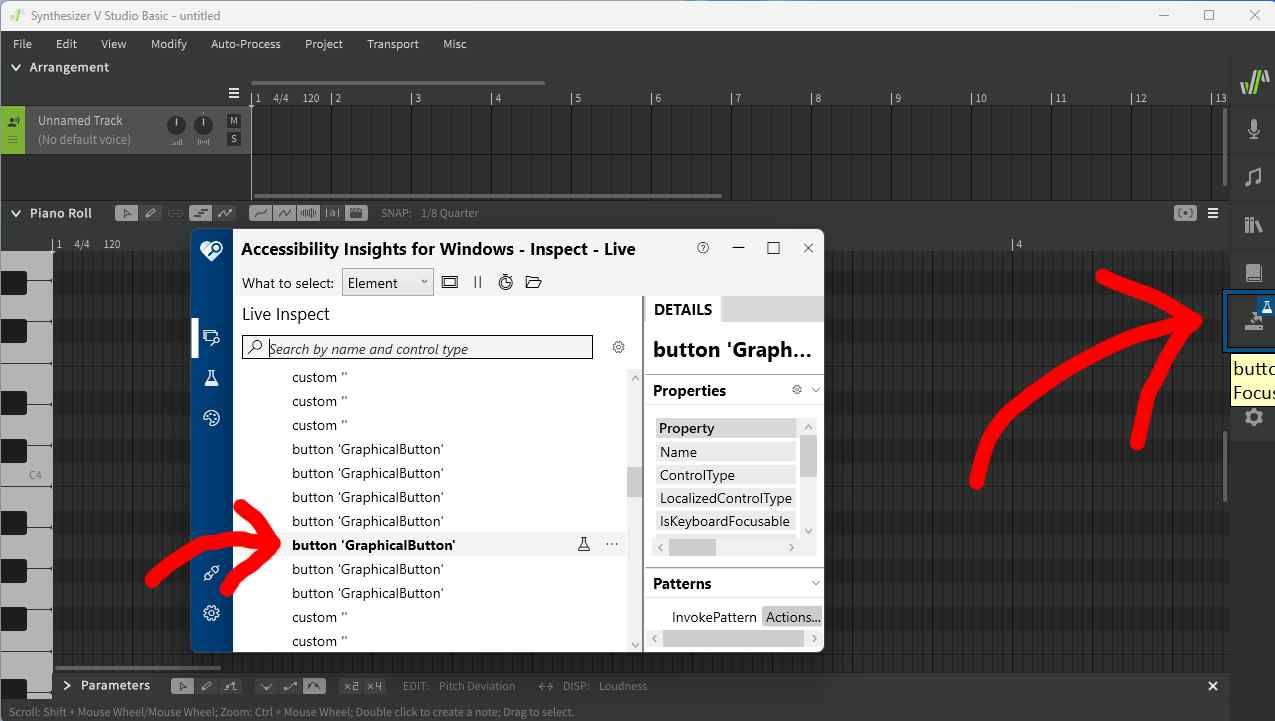Solo the Unnamed Track
1275x721 pixels.
click(x=234, y=139)
